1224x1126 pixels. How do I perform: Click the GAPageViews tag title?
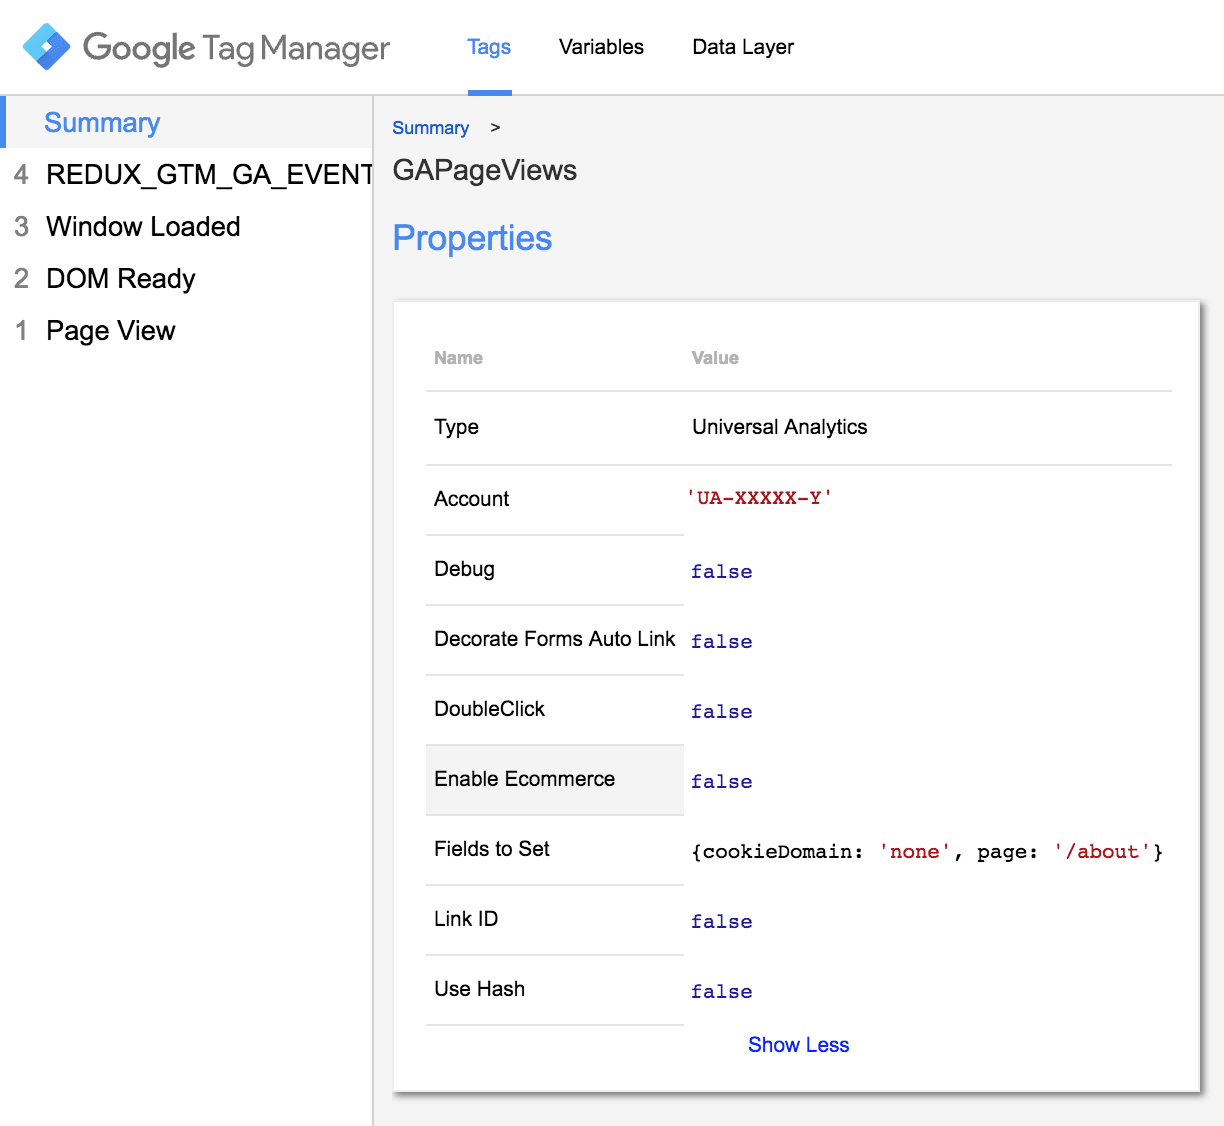tap(485, 170)
